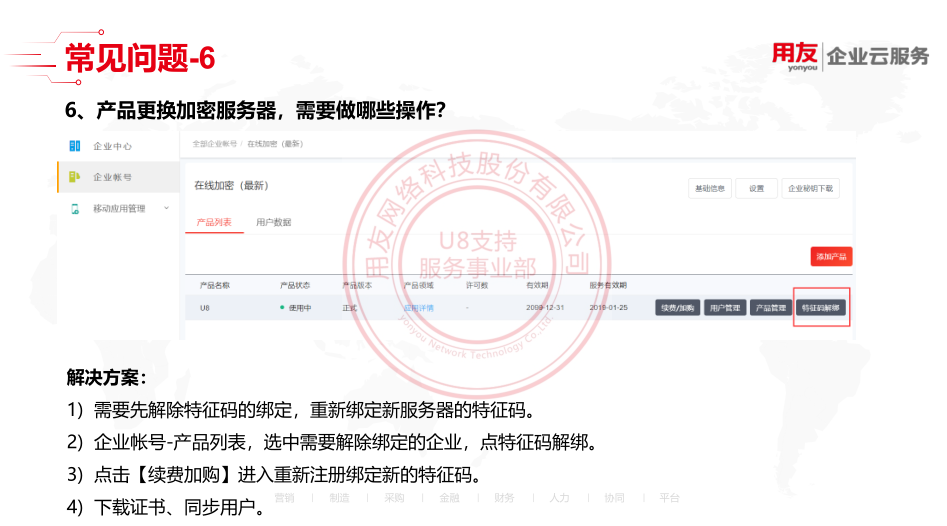Switch to the 产品列表 tab
Screen dimensions: 947x526
214,222
